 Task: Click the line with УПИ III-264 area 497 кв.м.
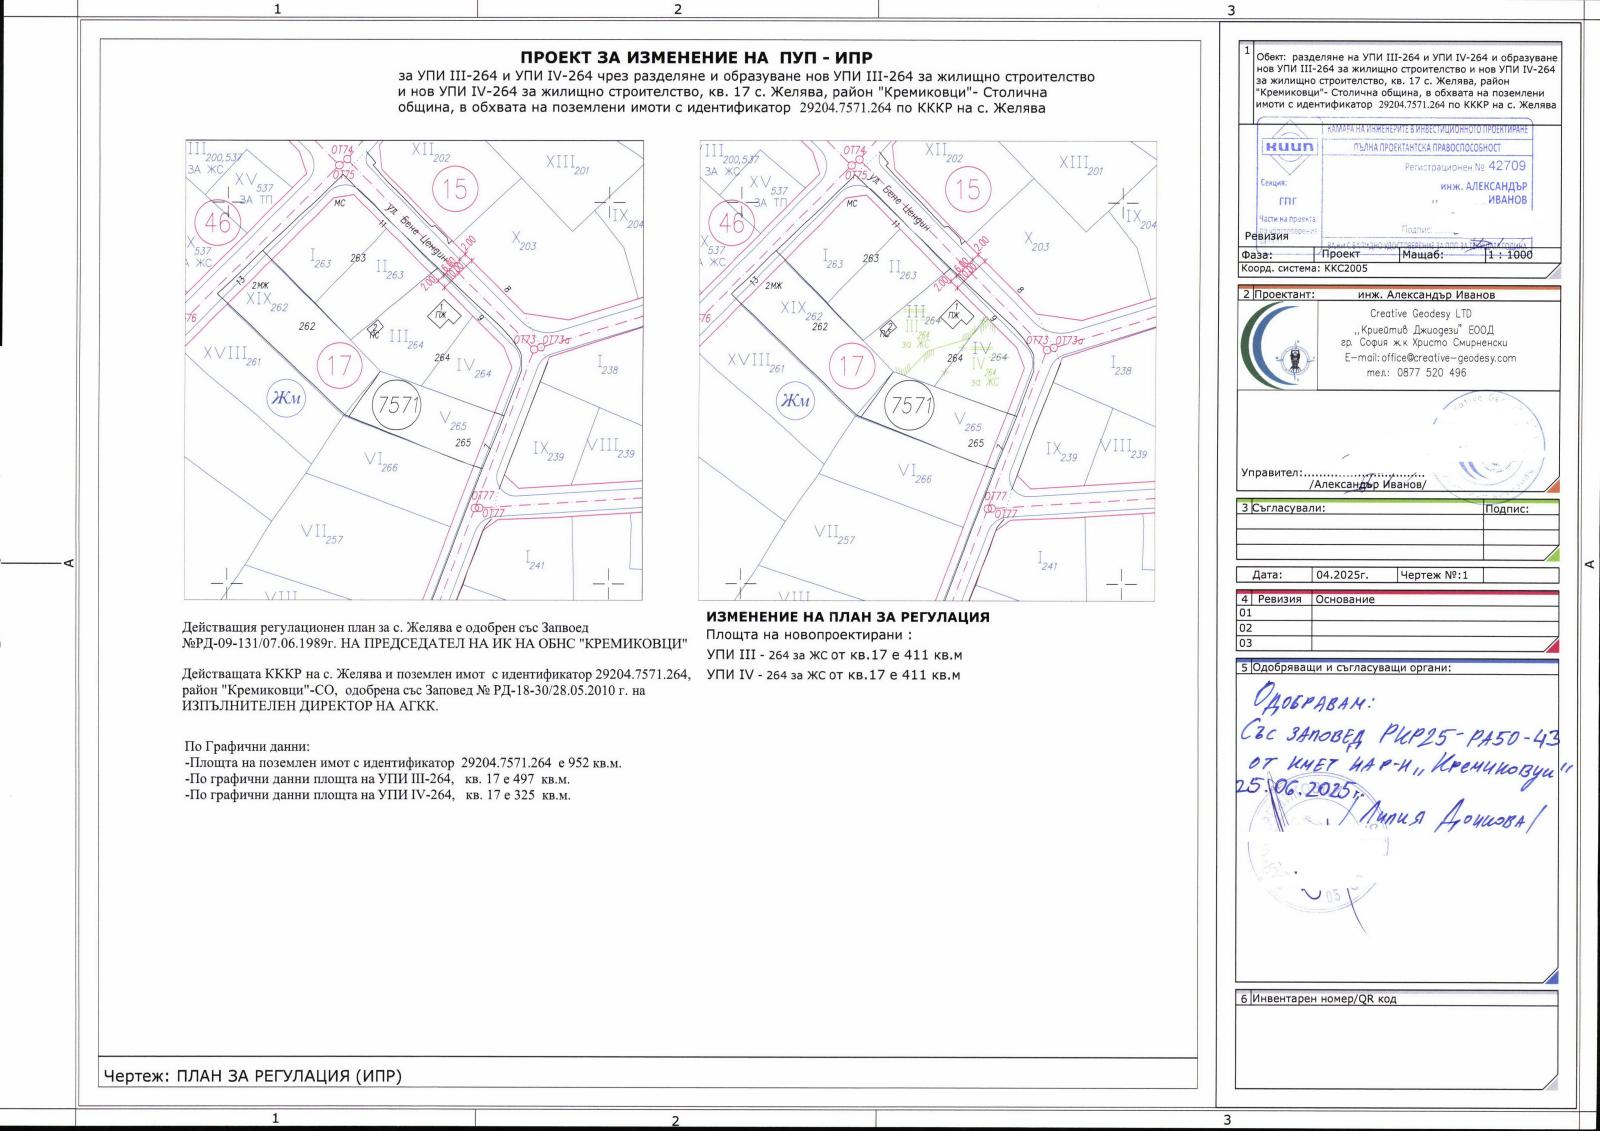tap(377, 779)
